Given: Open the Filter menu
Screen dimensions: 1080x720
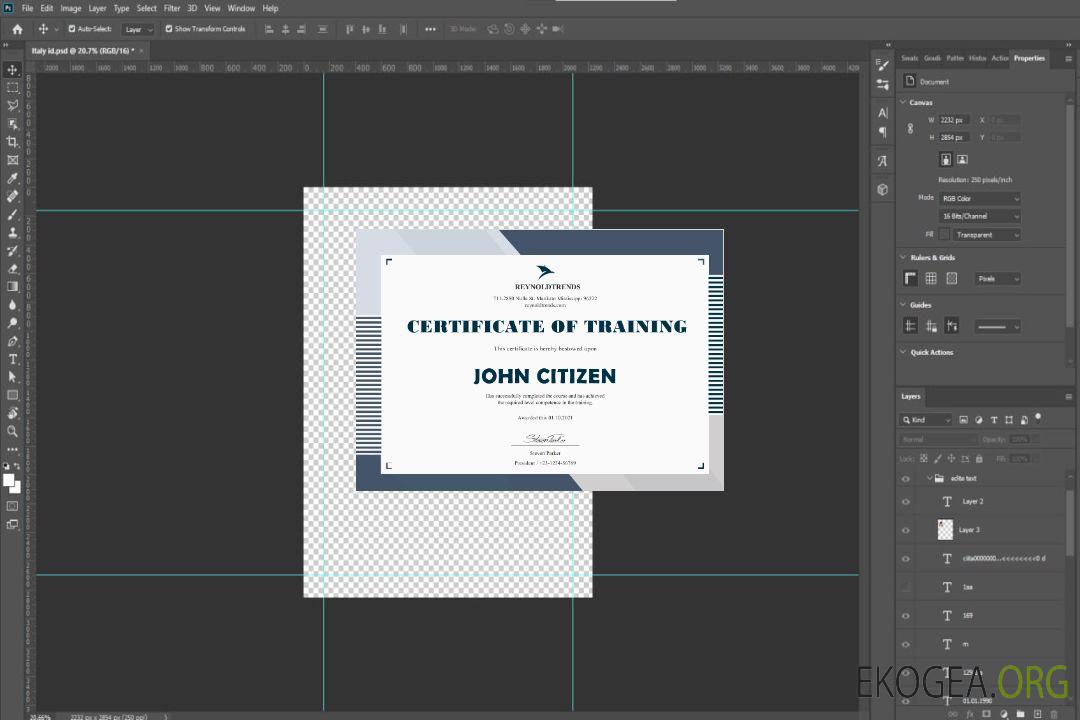Looking at the screenshot, I should 172,8.
